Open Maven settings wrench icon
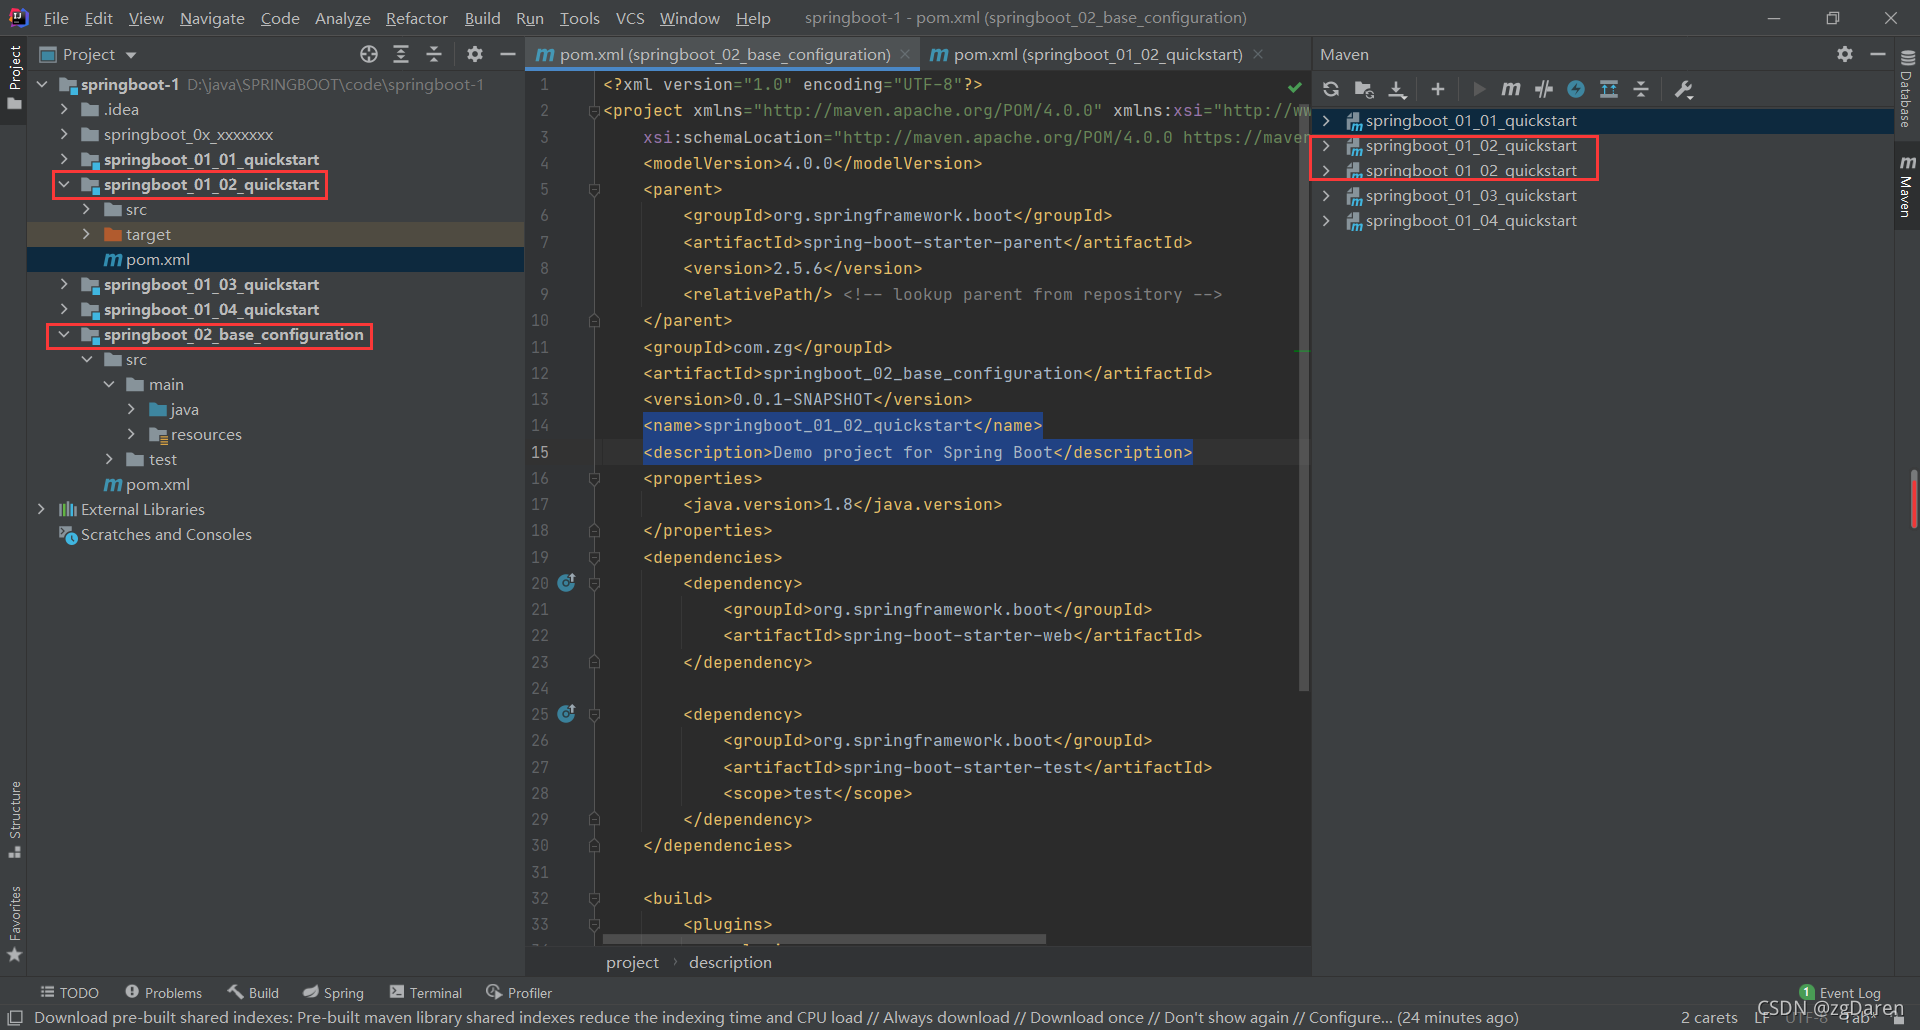The width and height of the screenshot is (1920, 1030). point(1684,90)
